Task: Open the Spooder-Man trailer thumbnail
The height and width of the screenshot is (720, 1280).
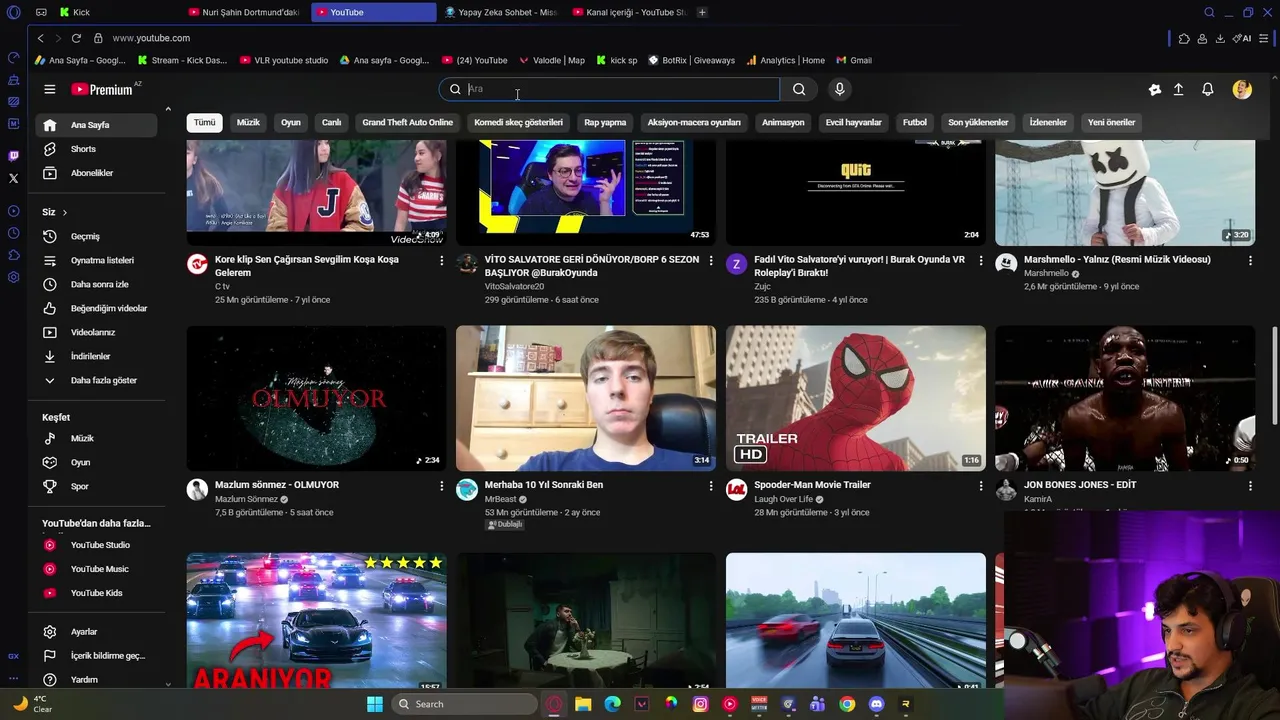Action: [x=855, y=398]
